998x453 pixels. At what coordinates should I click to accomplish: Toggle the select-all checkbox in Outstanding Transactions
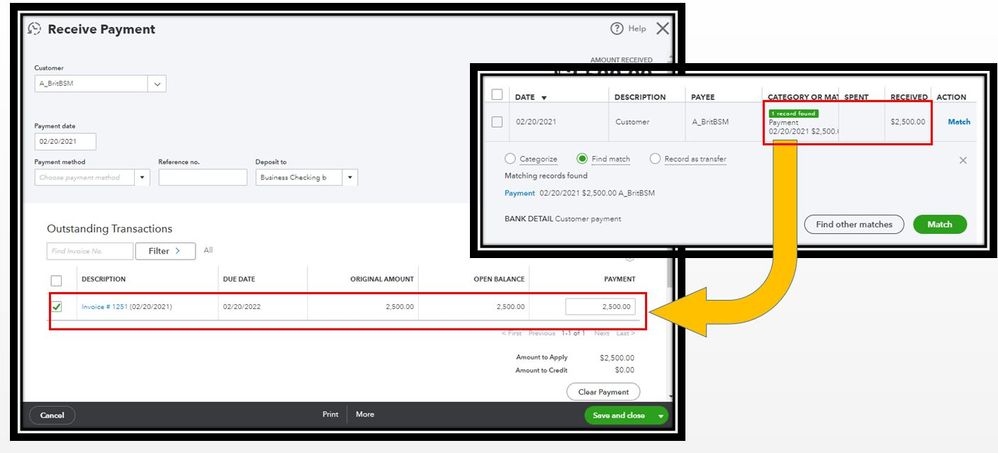[57, 281]
